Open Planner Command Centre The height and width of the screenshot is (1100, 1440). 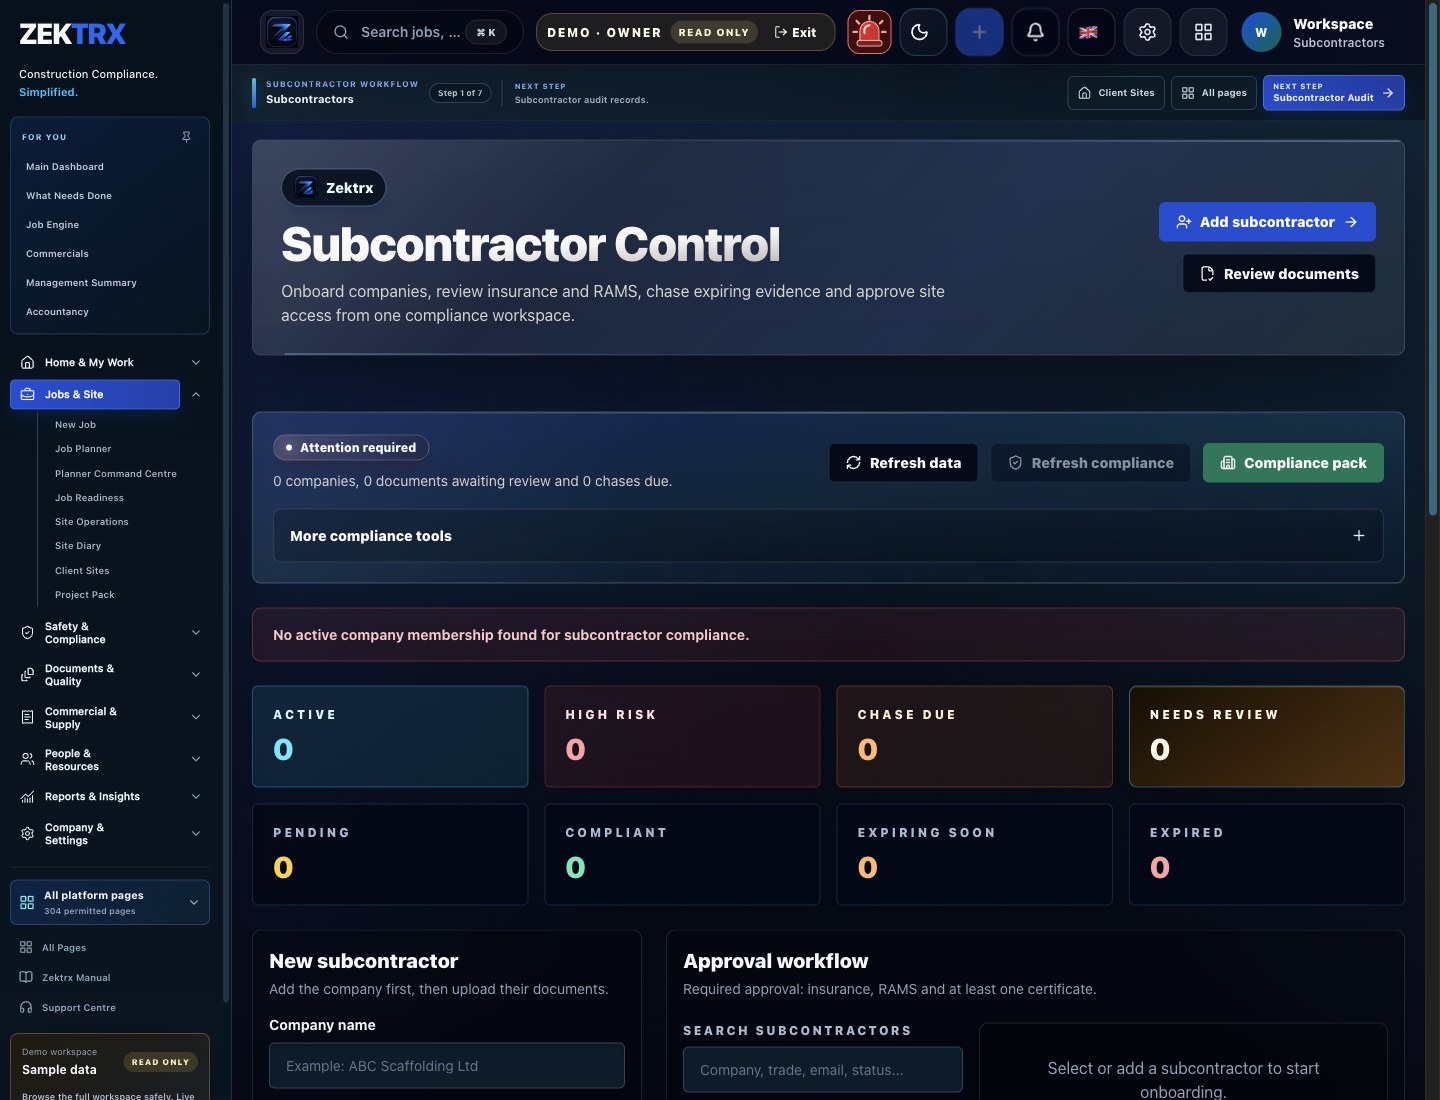click(116, 474)
